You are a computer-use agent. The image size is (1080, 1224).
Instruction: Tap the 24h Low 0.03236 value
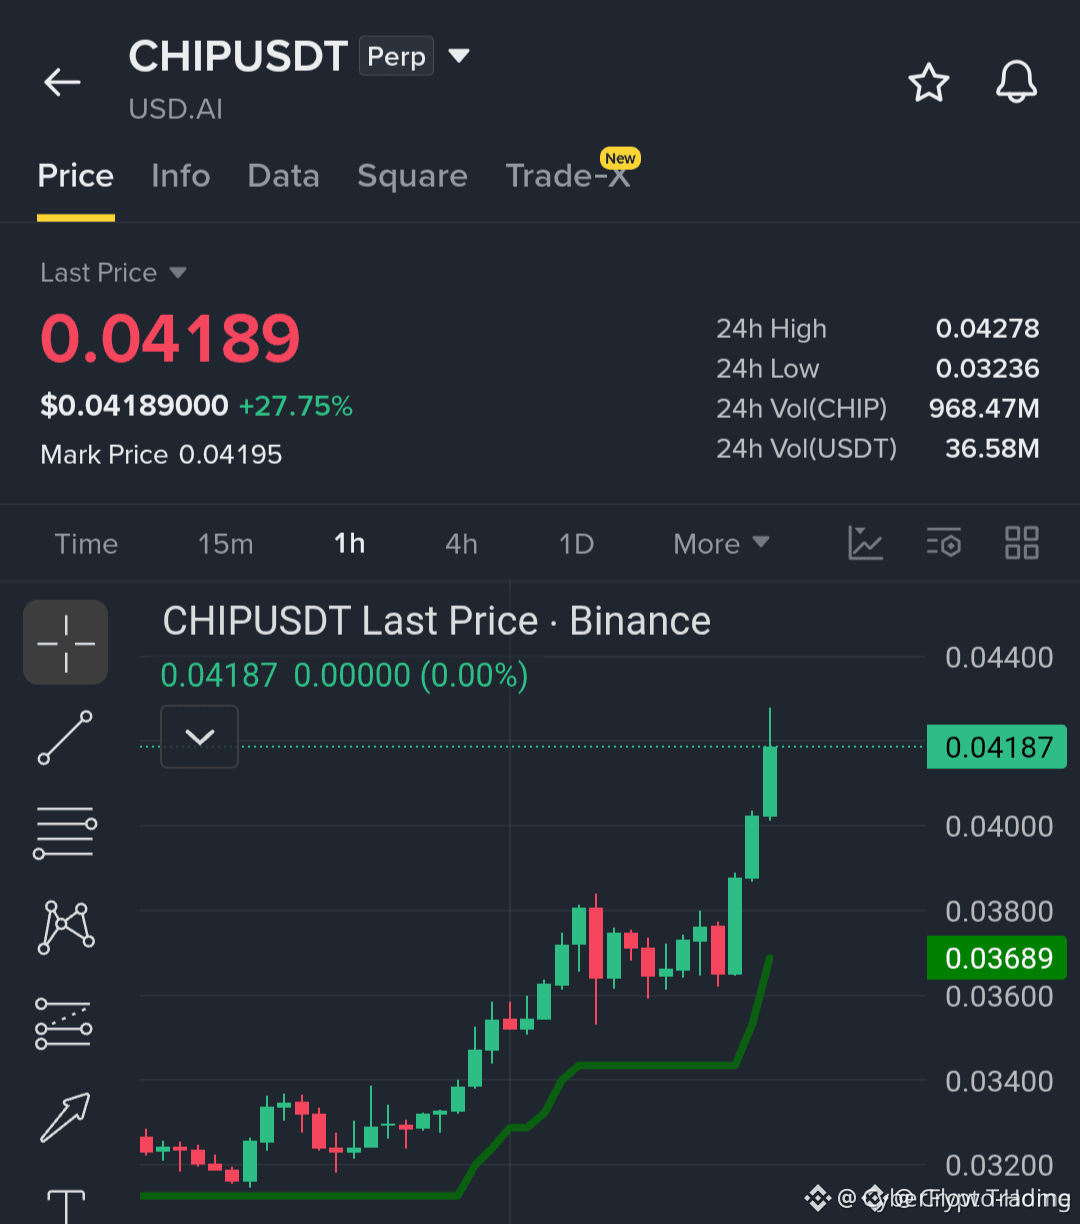tap(987, 369)
